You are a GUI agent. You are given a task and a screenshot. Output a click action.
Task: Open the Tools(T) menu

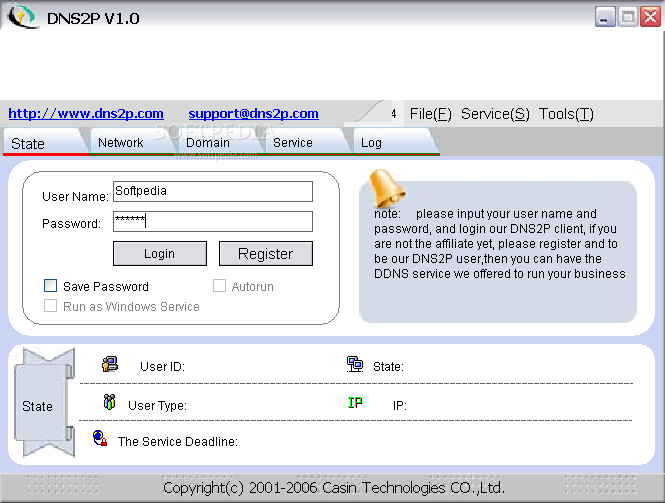566,114
